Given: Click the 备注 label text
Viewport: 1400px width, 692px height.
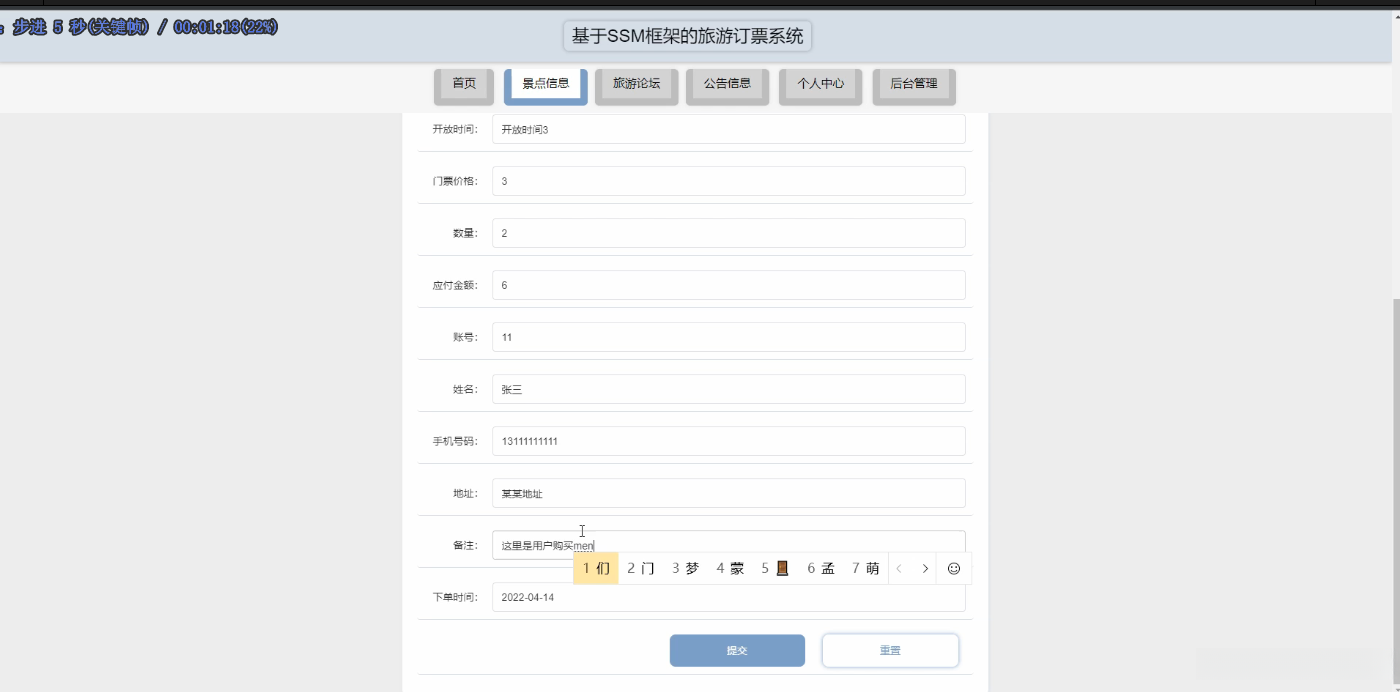Looking at the screenshot, I should coord(465,545).
